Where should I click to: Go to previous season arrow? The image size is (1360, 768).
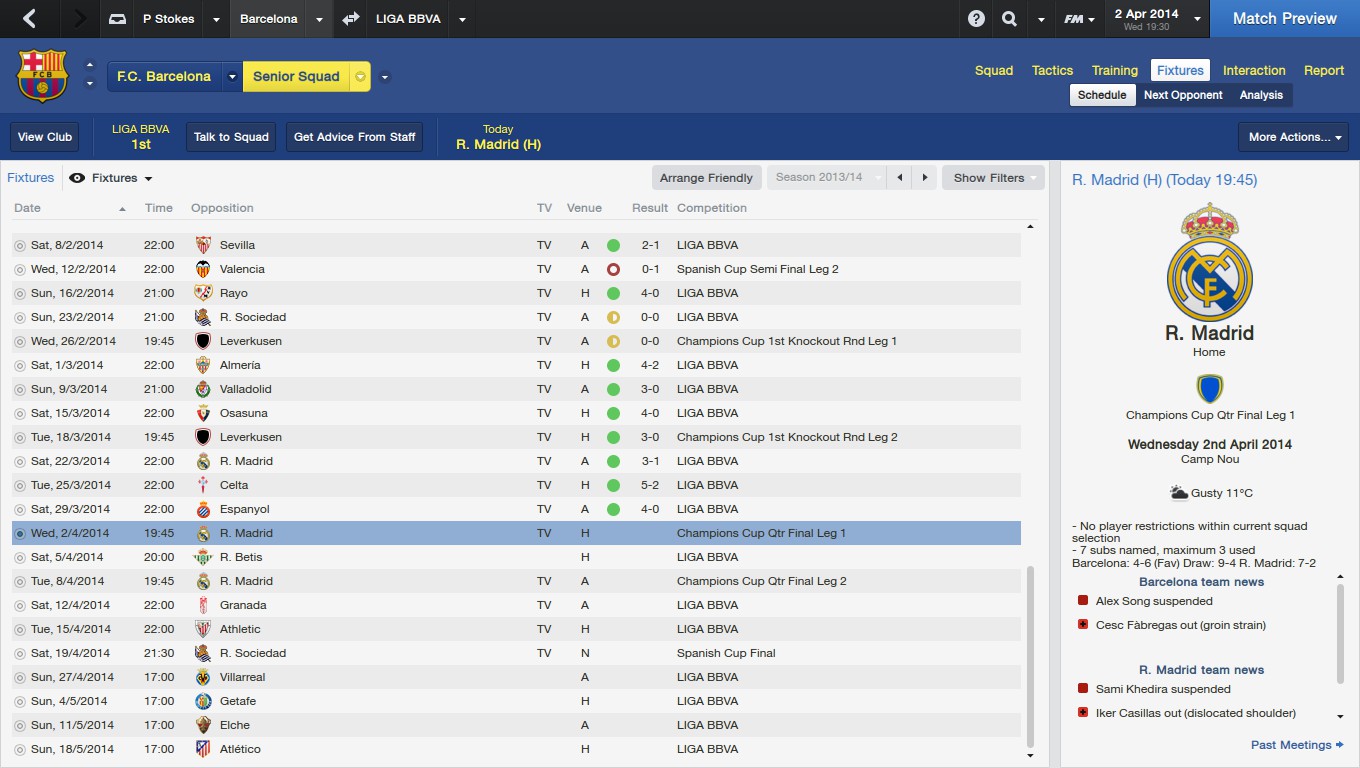coord(900,178)
